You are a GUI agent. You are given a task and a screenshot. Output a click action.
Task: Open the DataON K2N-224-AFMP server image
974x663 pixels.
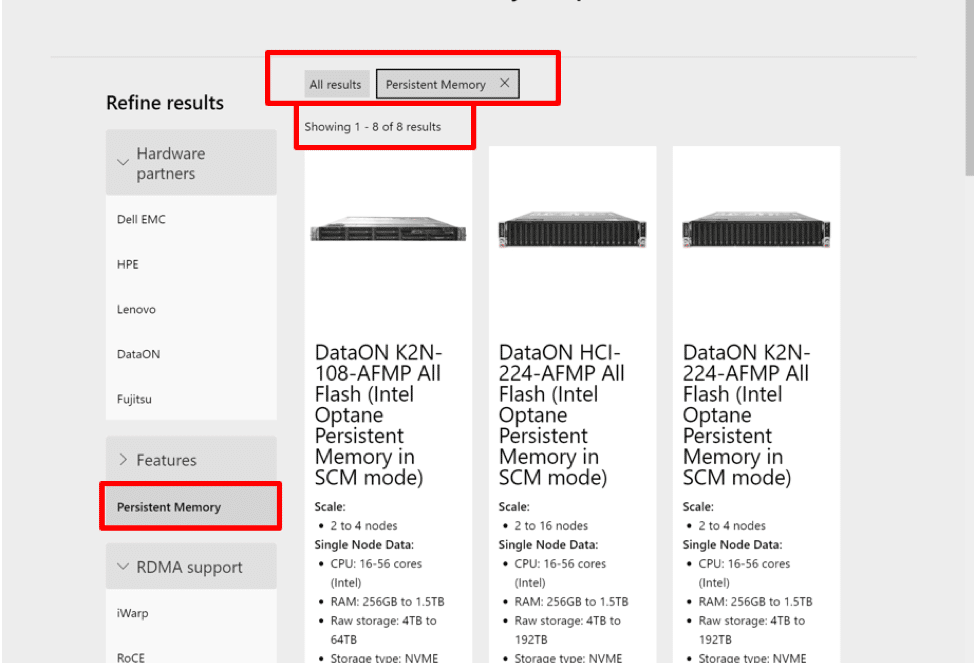coord(756,229)
